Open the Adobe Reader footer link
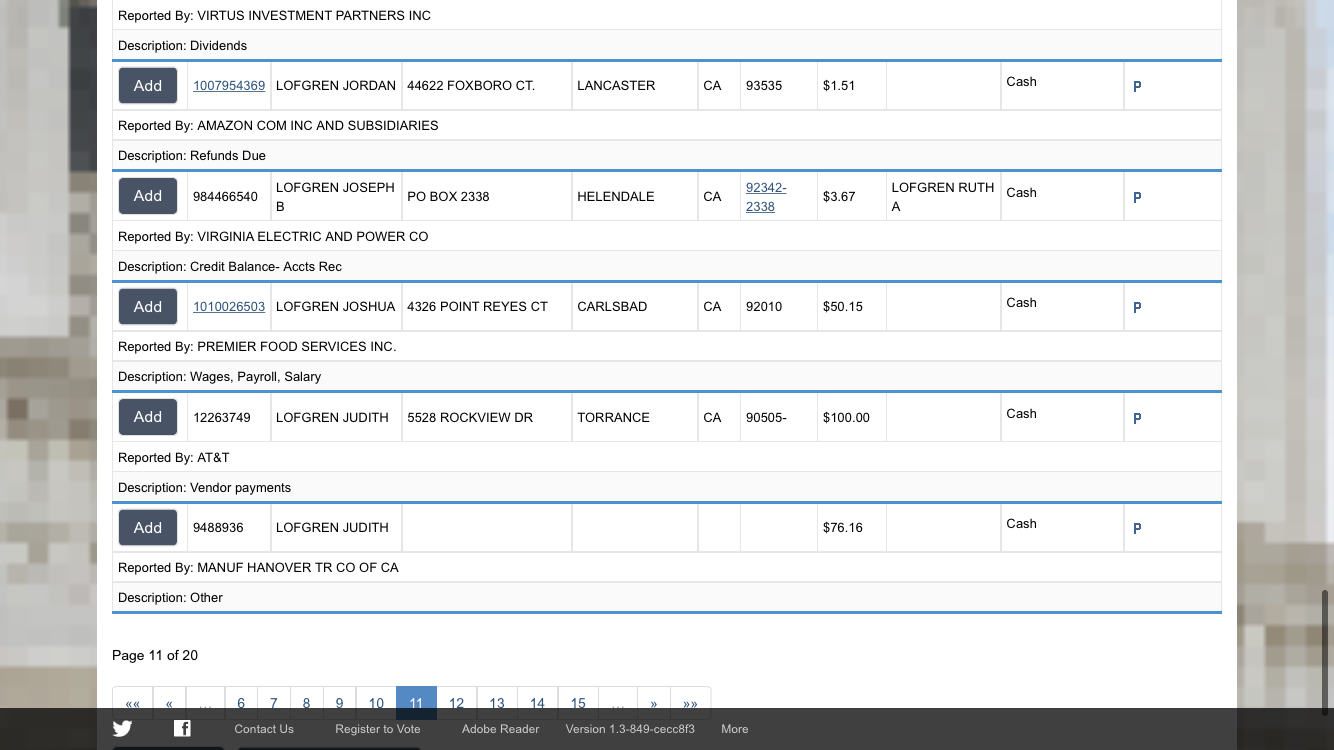The image size is (1334, 750). pos(500,729)
